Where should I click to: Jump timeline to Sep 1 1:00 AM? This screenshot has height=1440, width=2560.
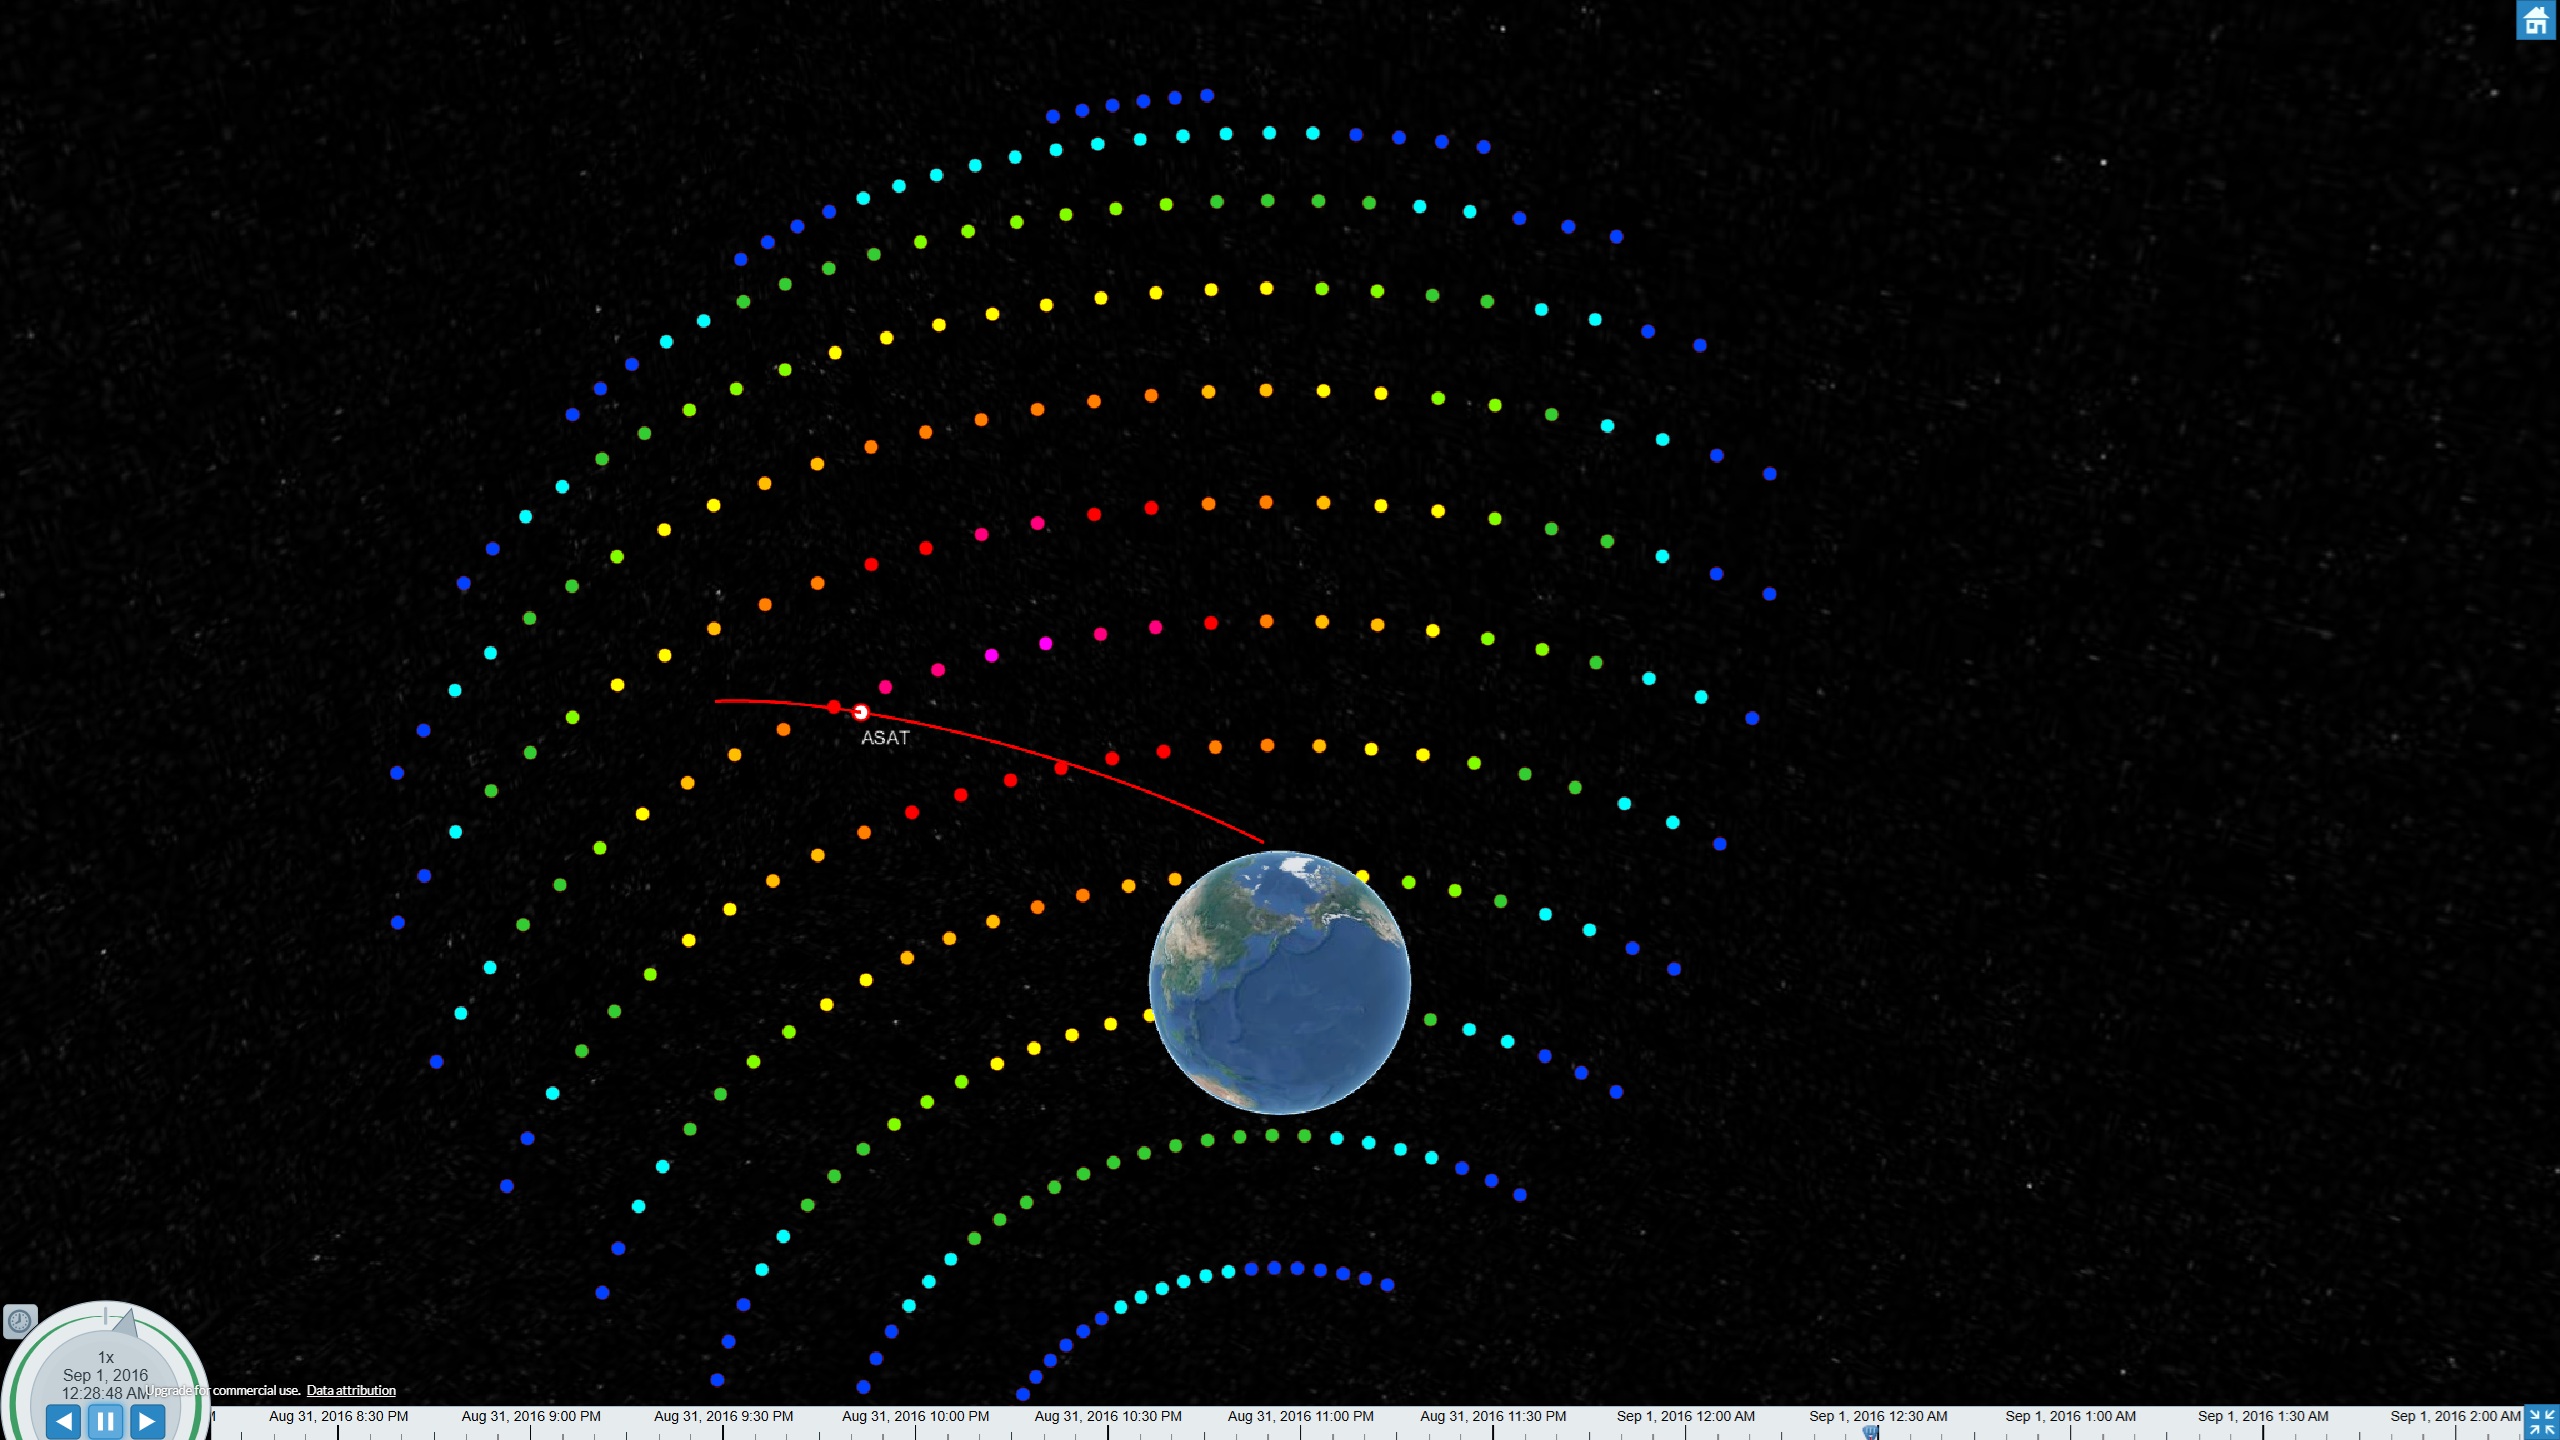(x=2070, y=1417)
